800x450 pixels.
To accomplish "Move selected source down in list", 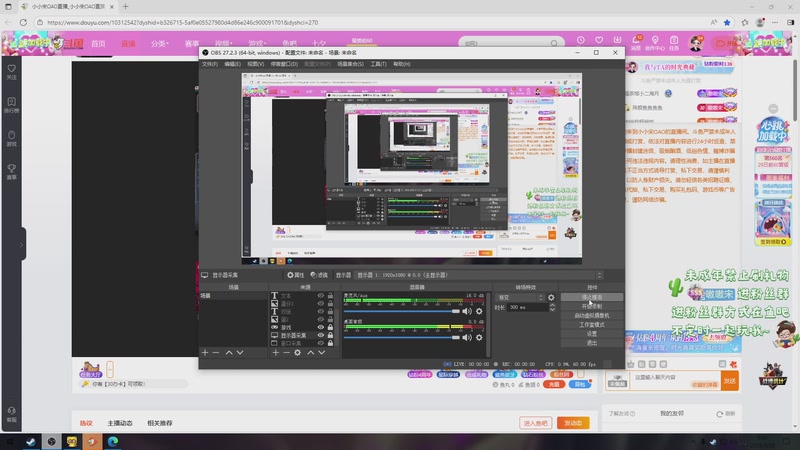I will click(321, 353).
